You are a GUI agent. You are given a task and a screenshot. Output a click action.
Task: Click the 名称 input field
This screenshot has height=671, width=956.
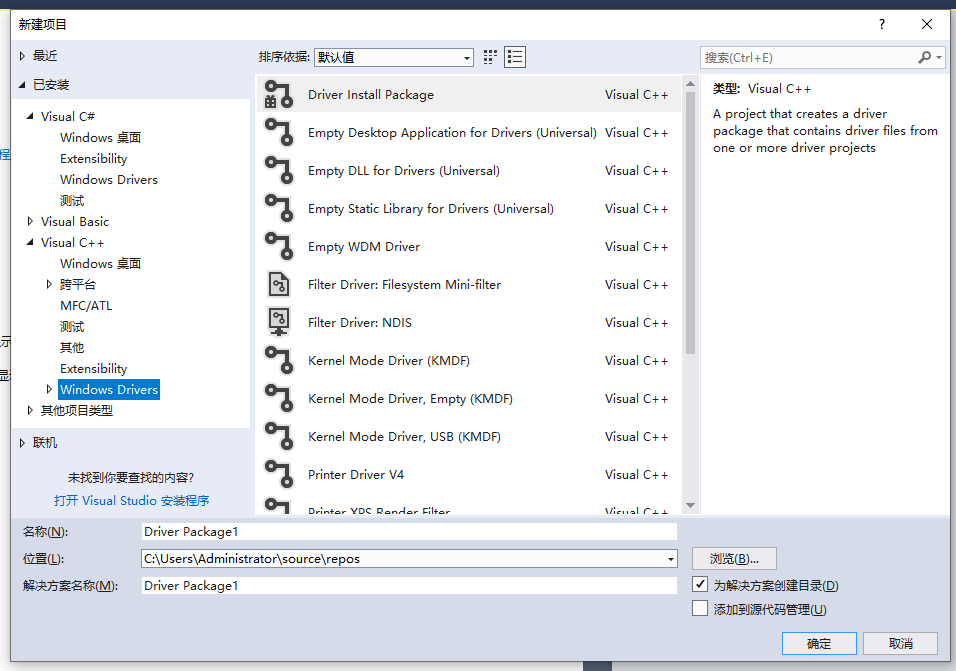(x=409, y=531)
